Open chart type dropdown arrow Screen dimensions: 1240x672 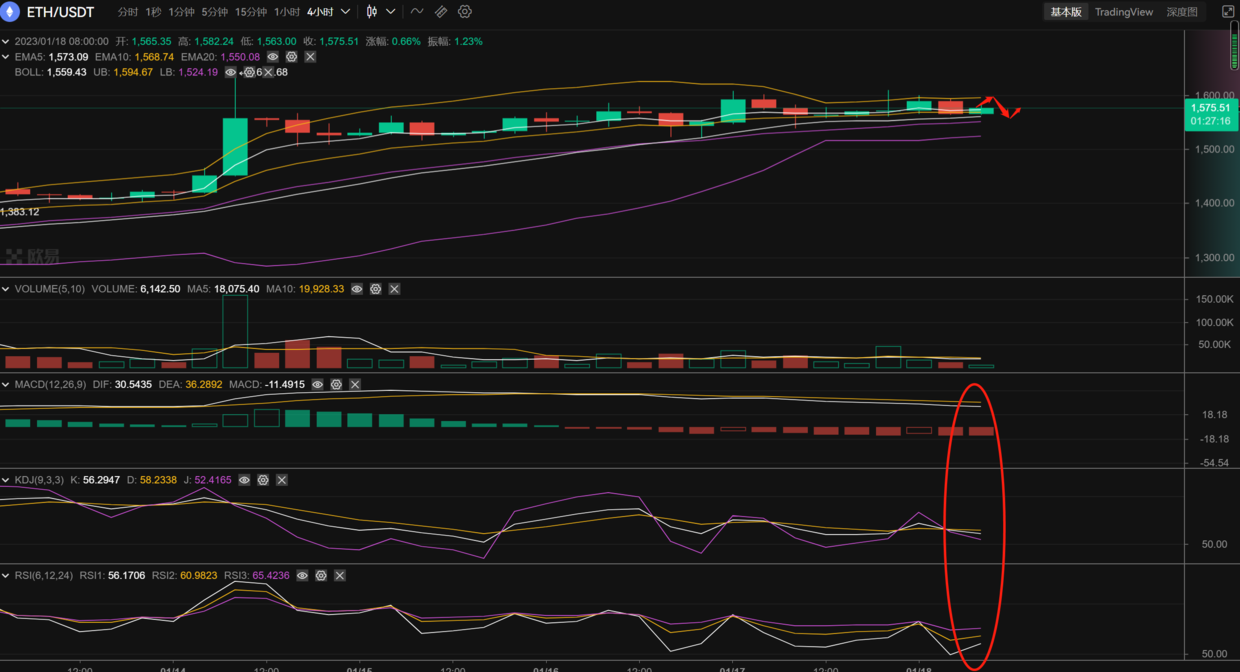click(x=391, y=12)
